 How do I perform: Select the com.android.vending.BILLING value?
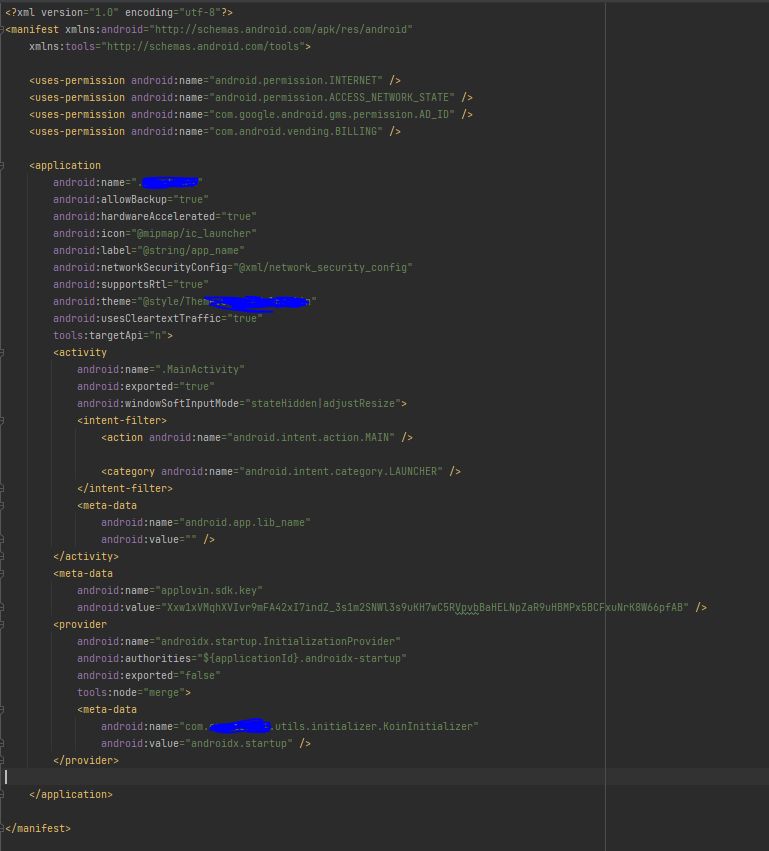[x=296, y=131]
